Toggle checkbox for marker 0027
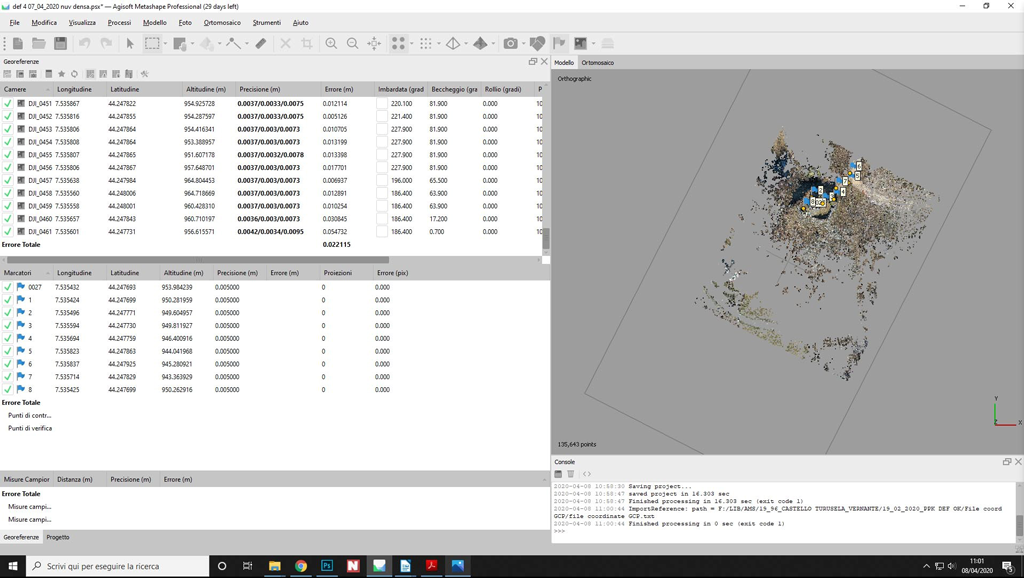 (8, 287)
